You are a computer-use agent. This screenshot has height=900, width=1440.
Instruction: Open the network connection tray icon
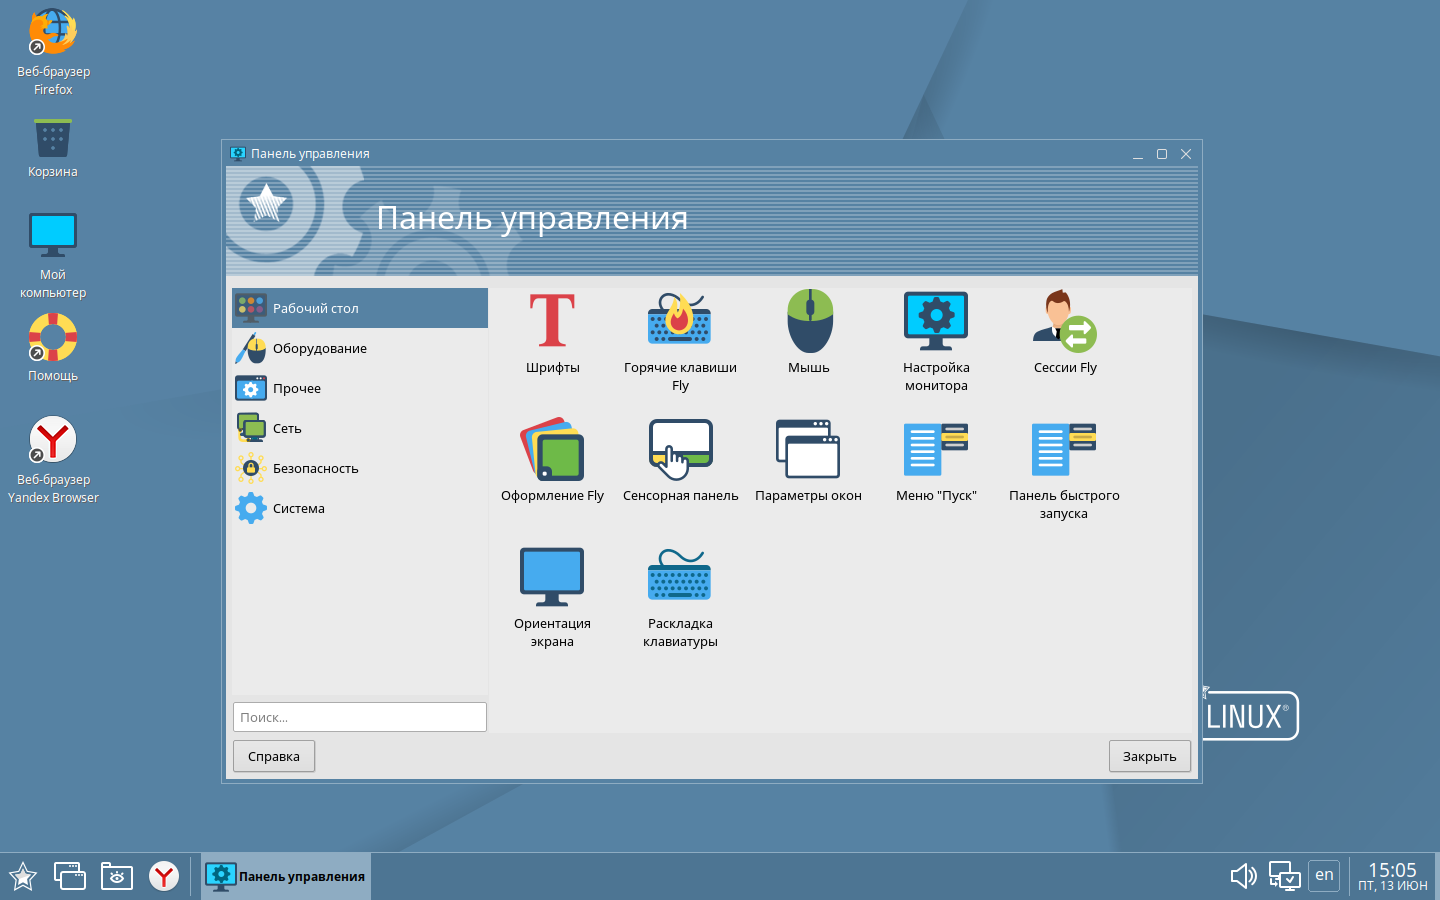pyautogui.click(x=1284, y=876)
